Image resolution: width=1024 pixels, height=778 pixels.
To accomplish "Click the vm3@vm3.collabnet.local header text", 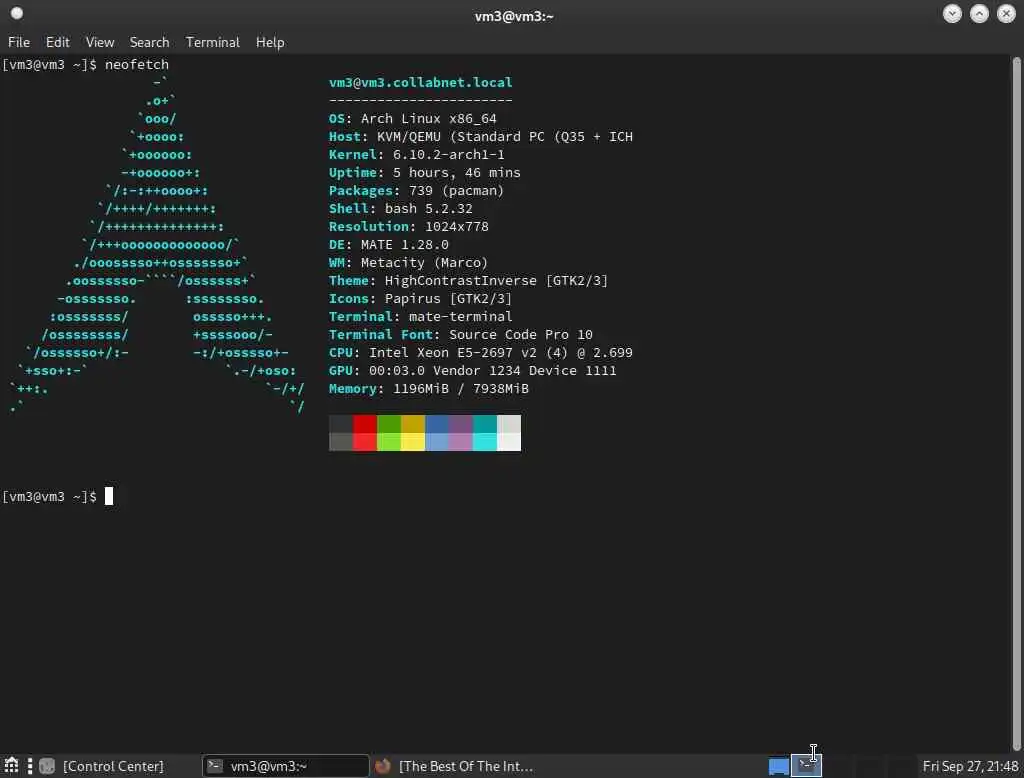I will pyautogui.click(x=421, y=82).
